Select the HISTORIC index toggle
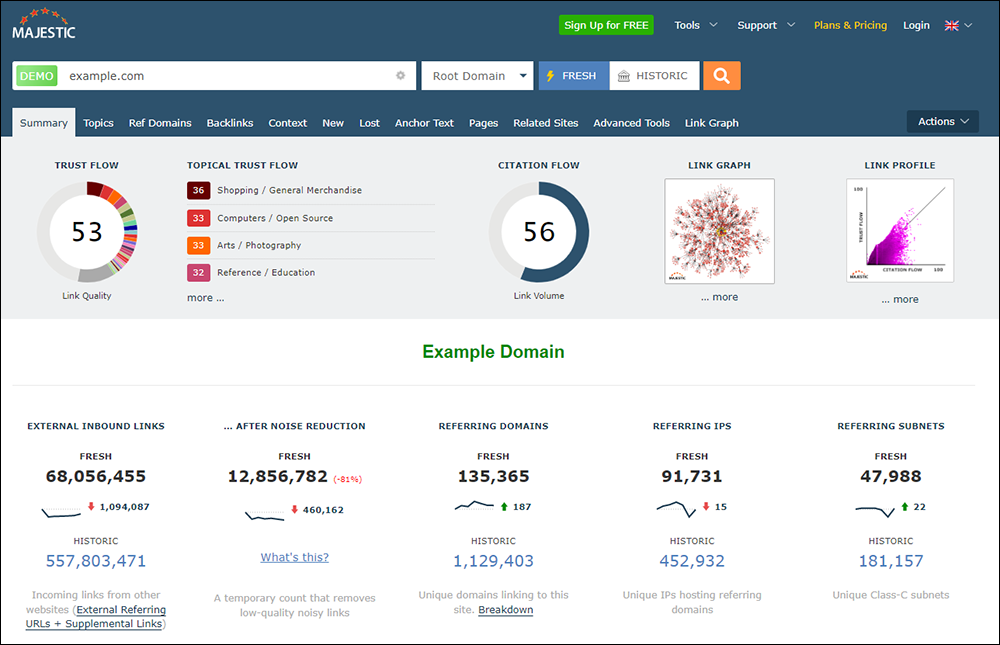1000x645 pixels. [654, 76]
